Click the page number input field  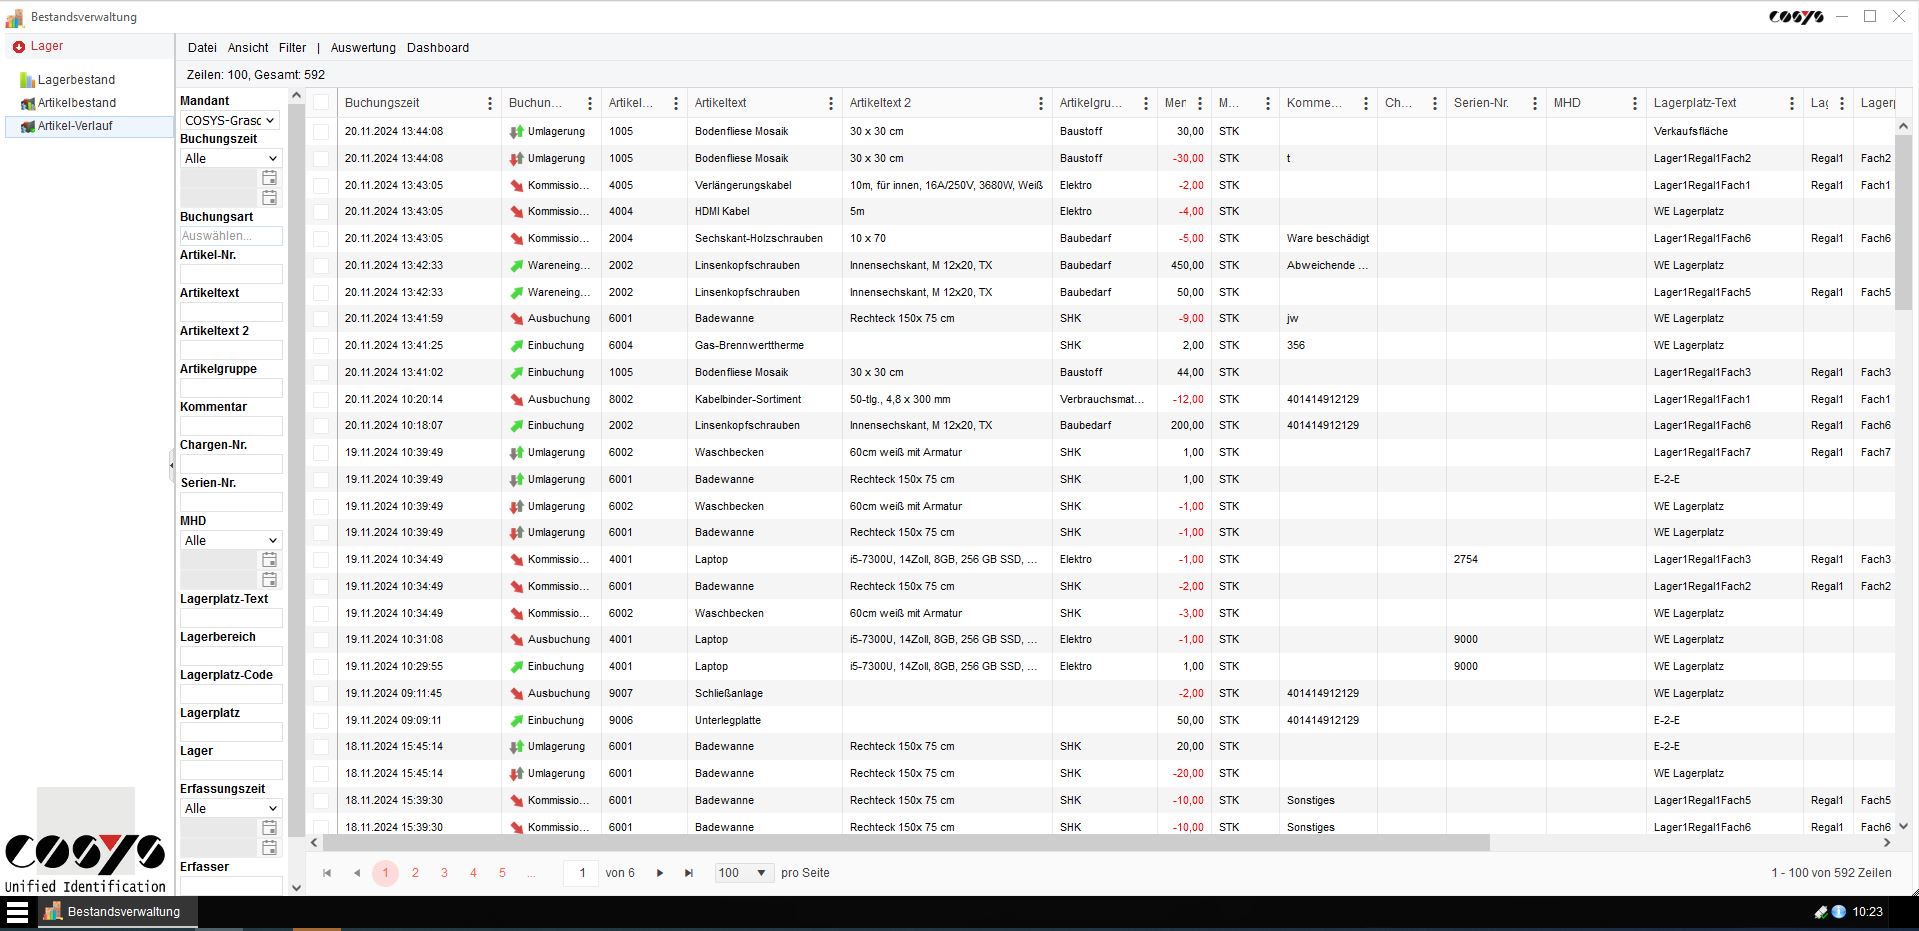click(x=581, y=873)
